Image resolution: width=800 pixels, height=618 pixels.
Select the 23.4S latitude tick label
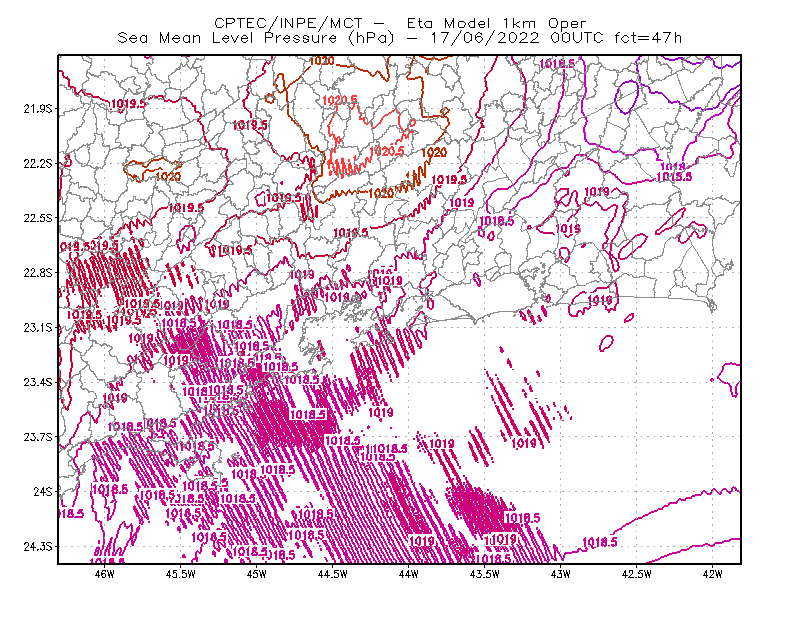(x=38, y=382)
